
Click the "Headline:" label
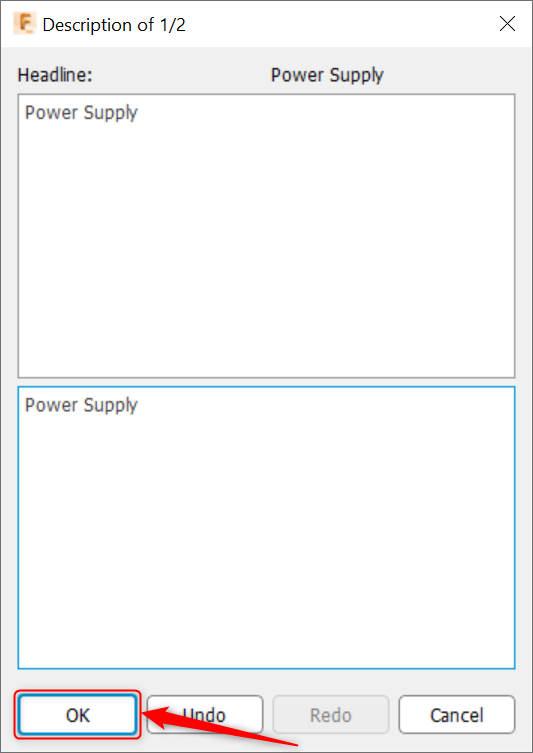coord(55,75)
